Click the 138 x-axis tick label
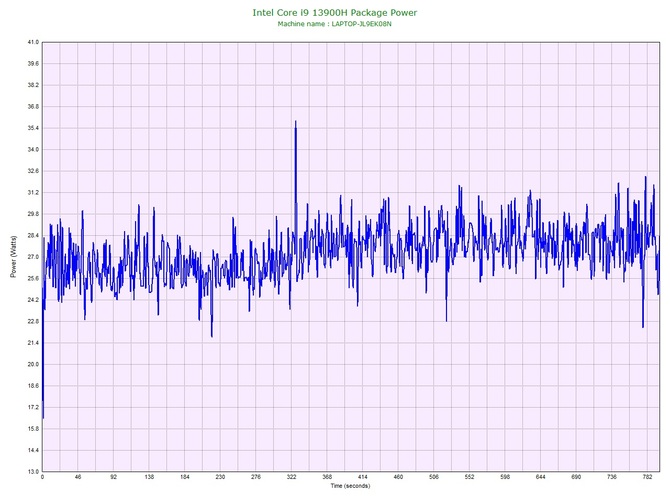 [149, 477]
